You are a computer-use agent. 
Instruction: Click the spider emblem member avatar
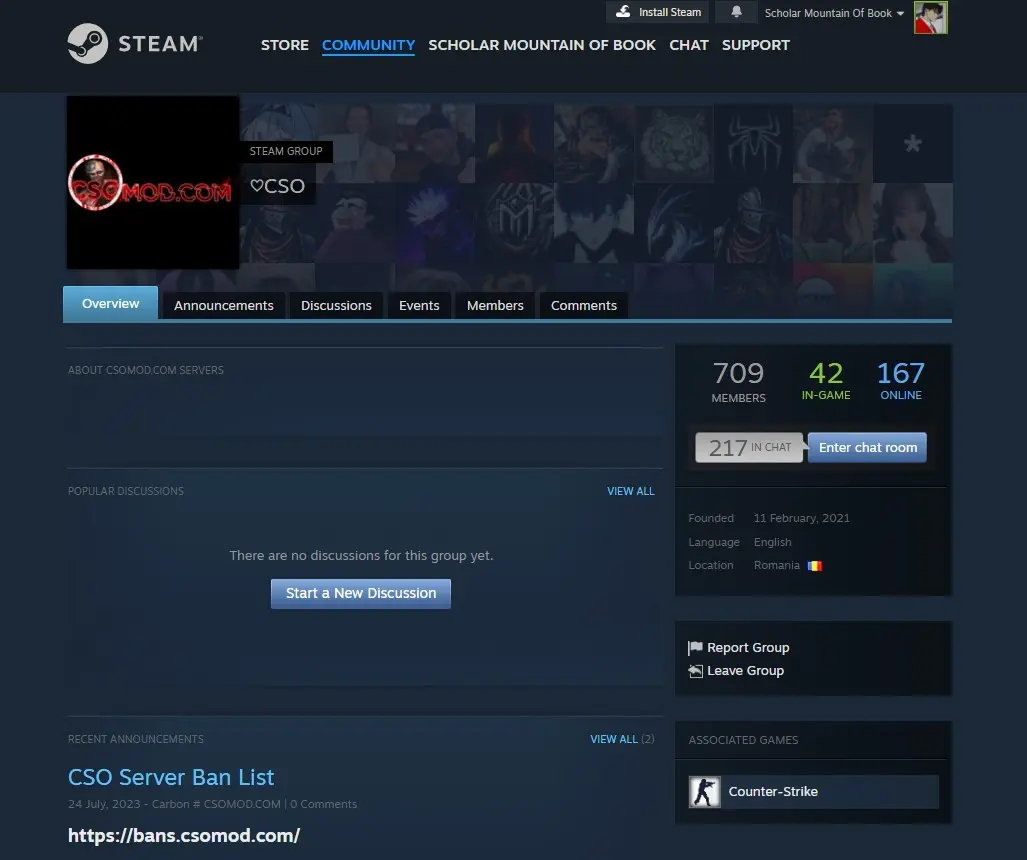click(753, 143)
